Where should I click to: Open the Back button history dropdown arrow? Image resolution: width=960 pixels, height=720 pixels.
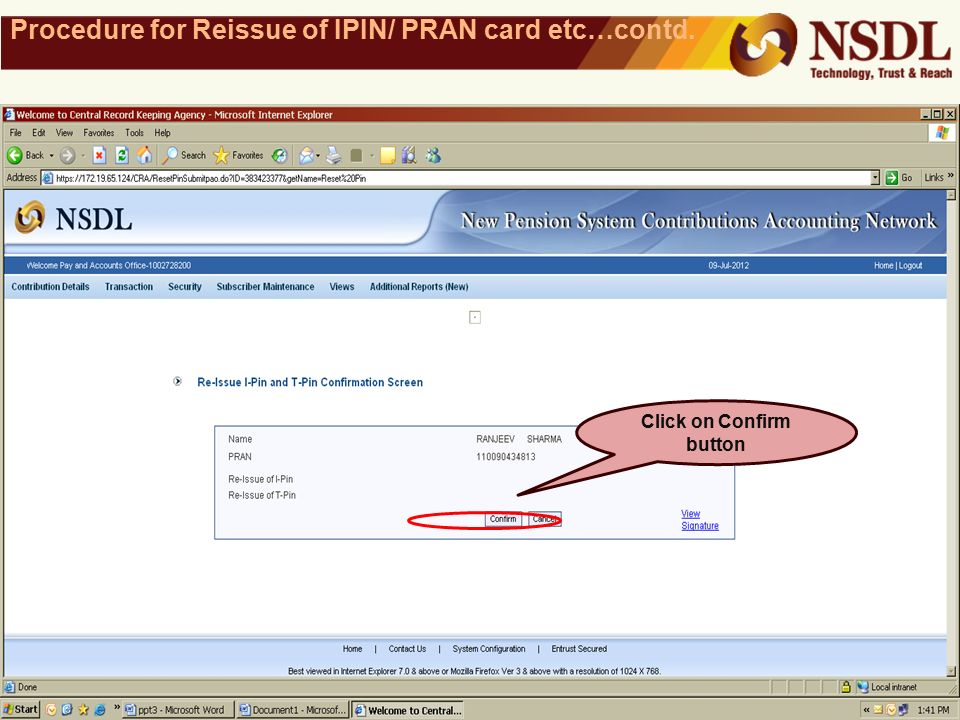(x=51, y=156)
